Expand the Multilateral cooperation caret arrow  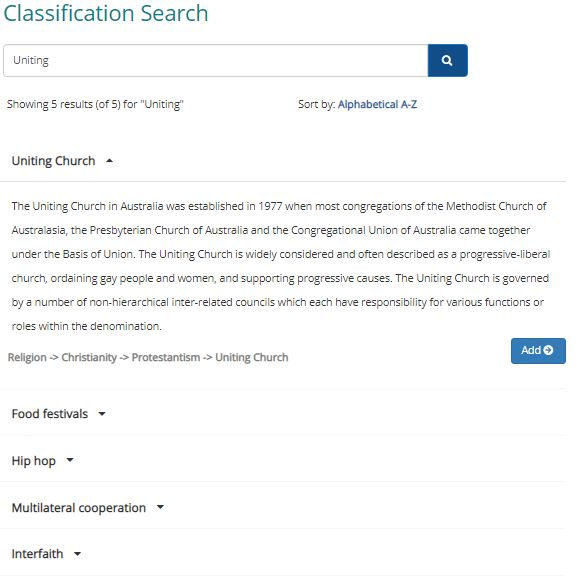(x=160, y=507)
